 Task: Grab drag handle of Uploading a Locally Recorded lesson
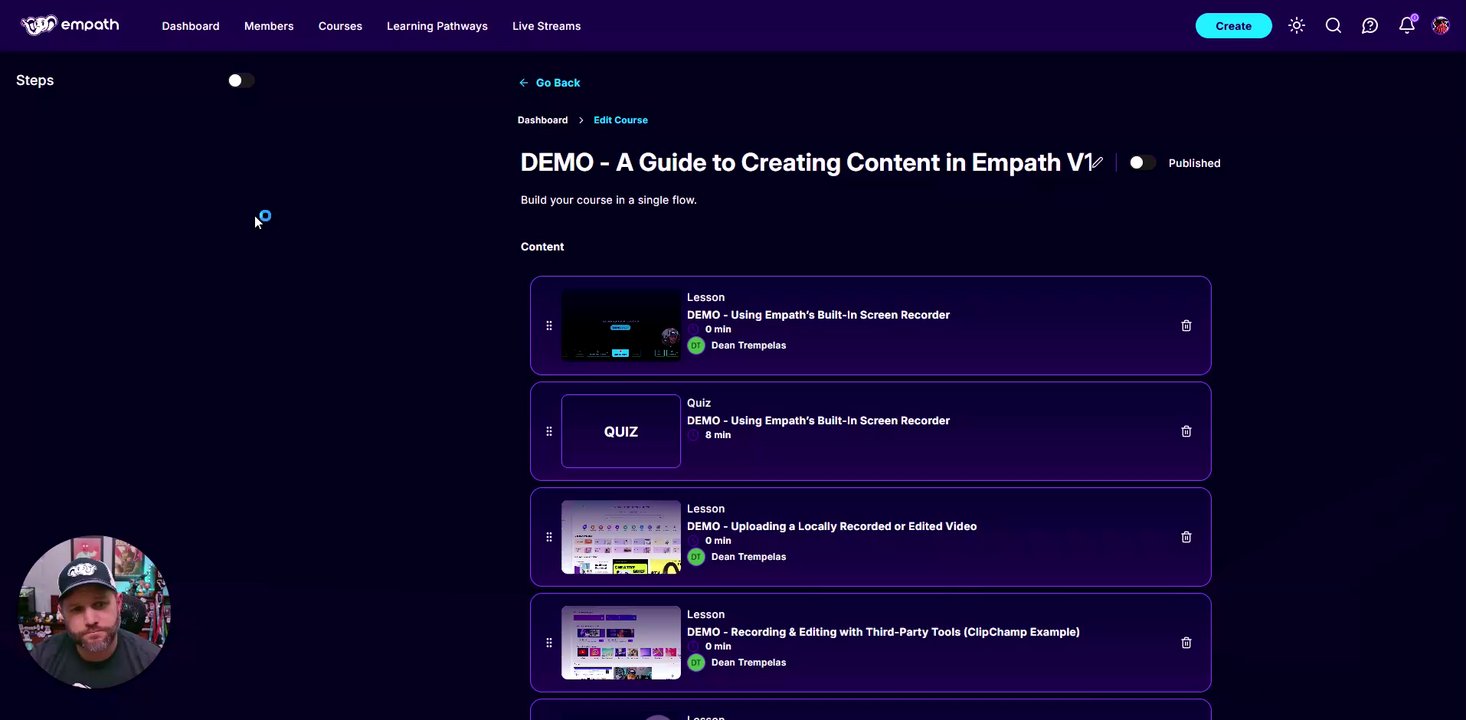(549, 537)
